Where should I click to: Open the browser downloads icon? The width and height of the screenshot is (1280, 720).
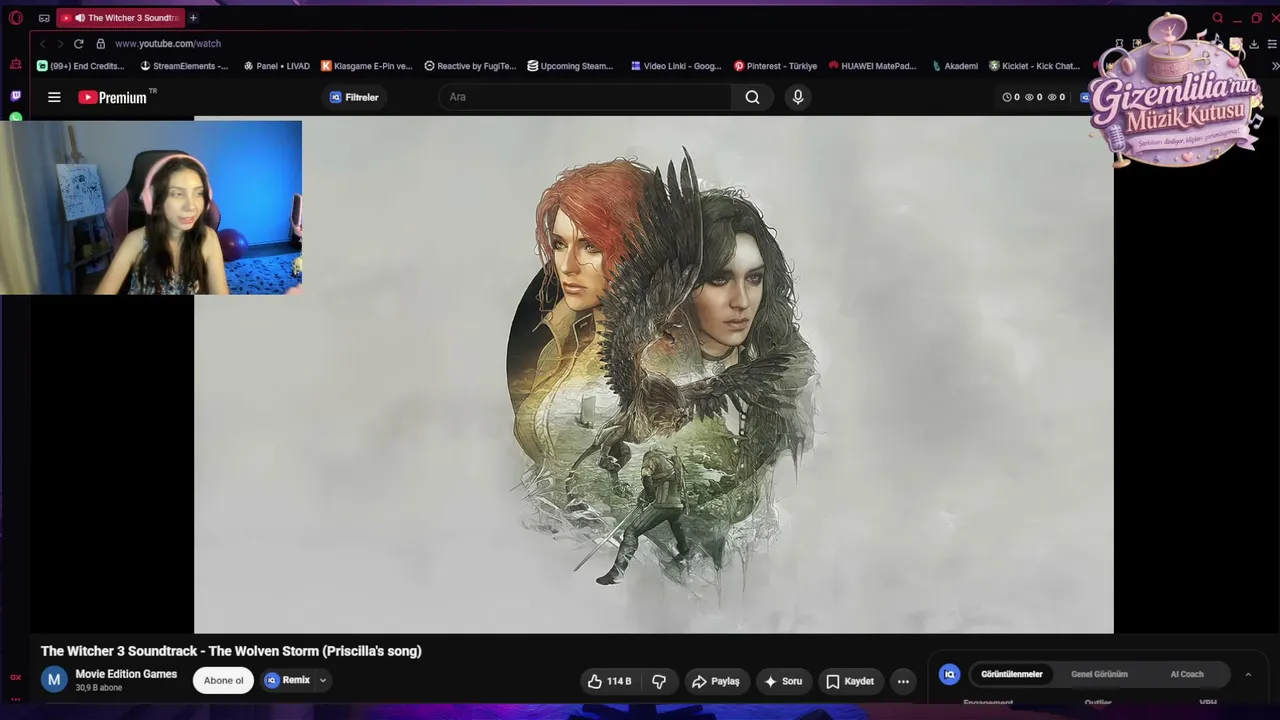(x=1254, y=44)
